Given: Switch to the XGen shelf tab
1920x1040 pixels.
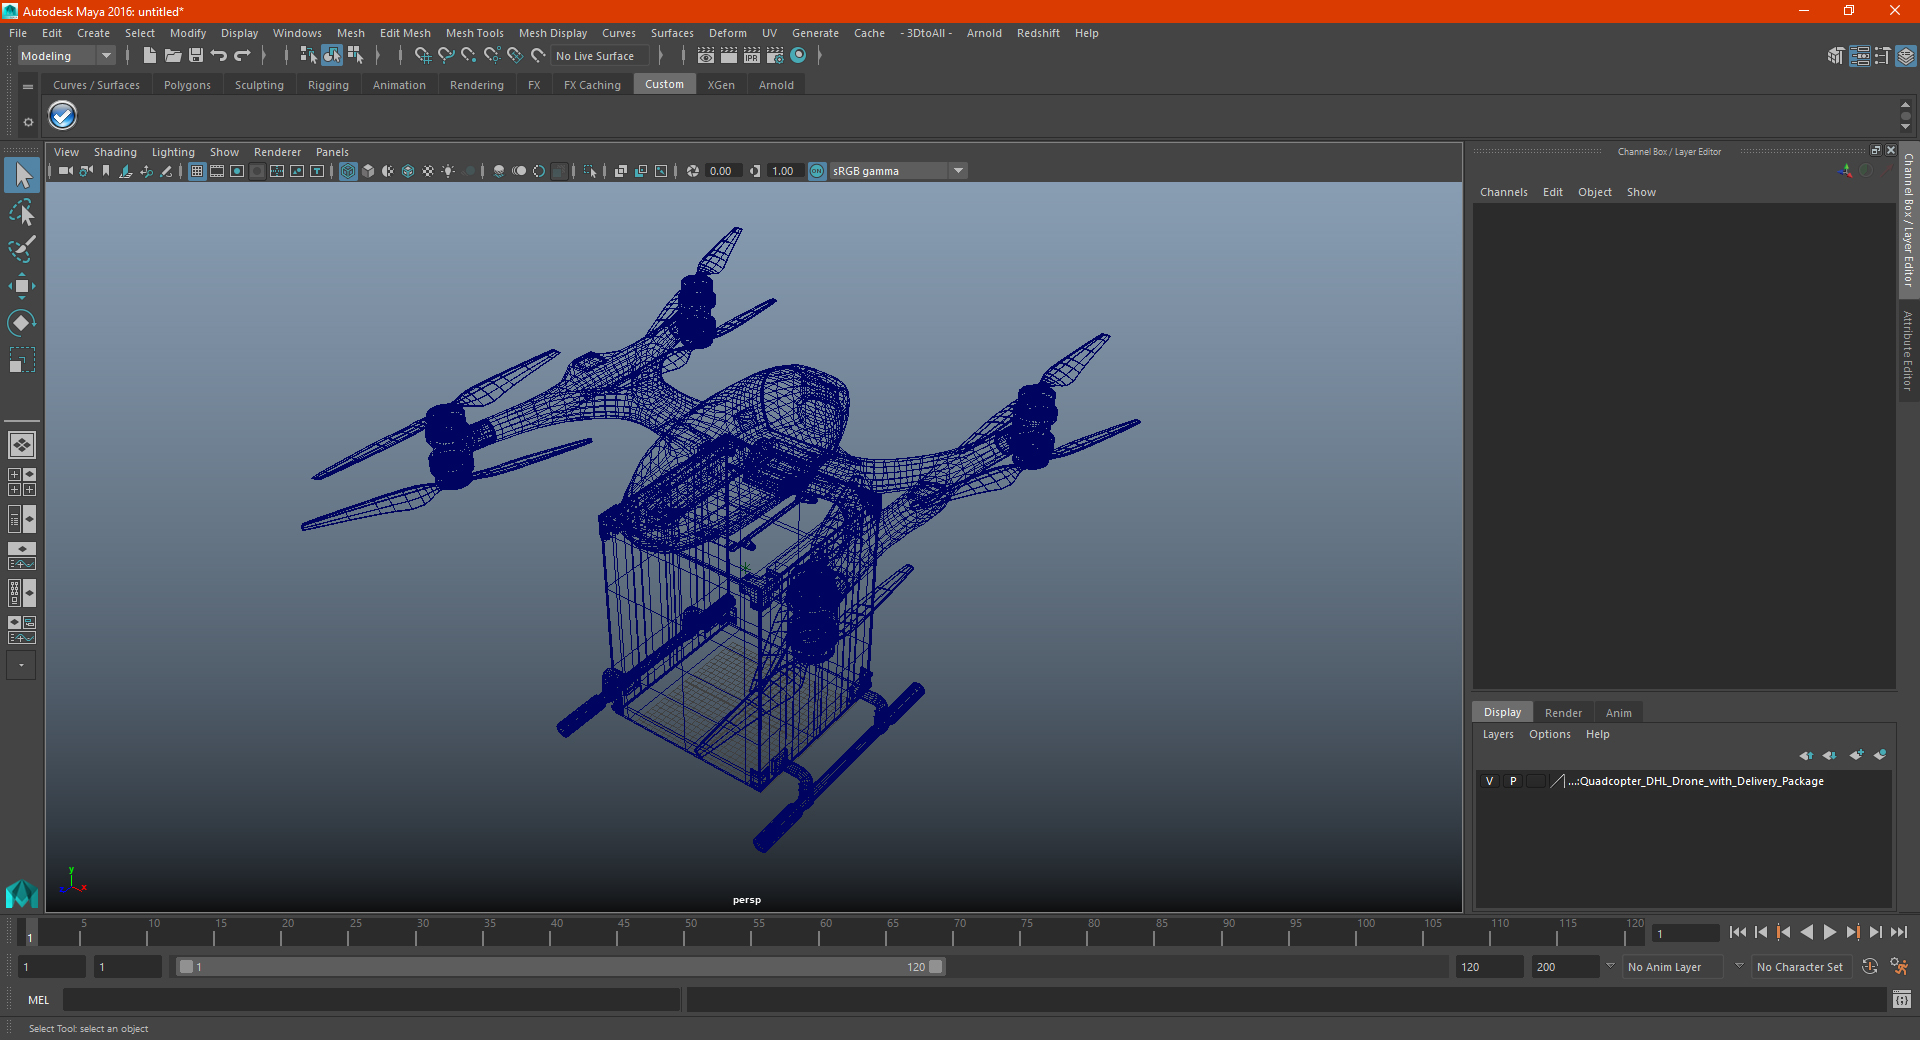Looking at the screenshot, I should coord(721,85).
